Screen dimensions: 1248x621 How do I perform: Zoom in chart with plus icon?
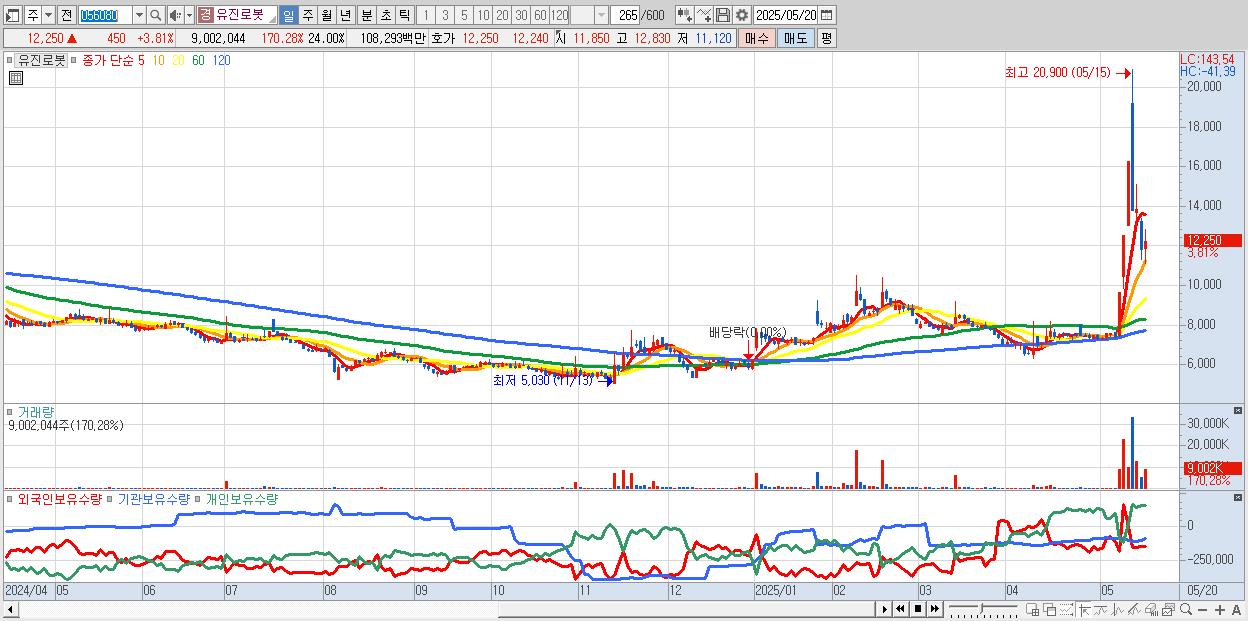(x=1220, y=609)
